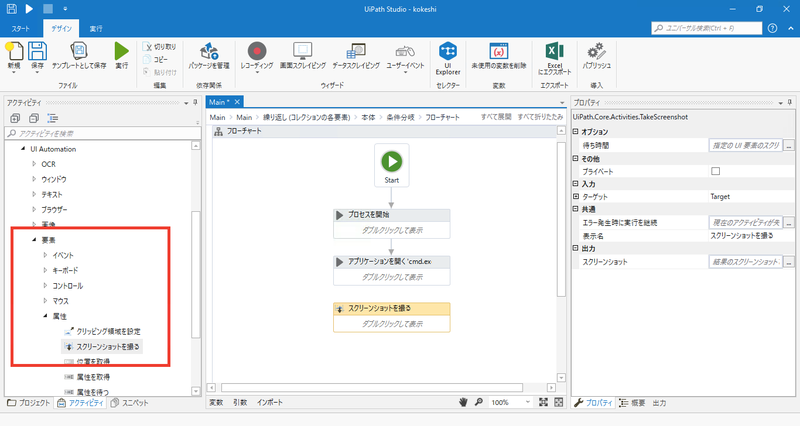The height and width of the screenshot is (426, 800).
Task: Open the インポート imports panel
Action: point(270,402)
